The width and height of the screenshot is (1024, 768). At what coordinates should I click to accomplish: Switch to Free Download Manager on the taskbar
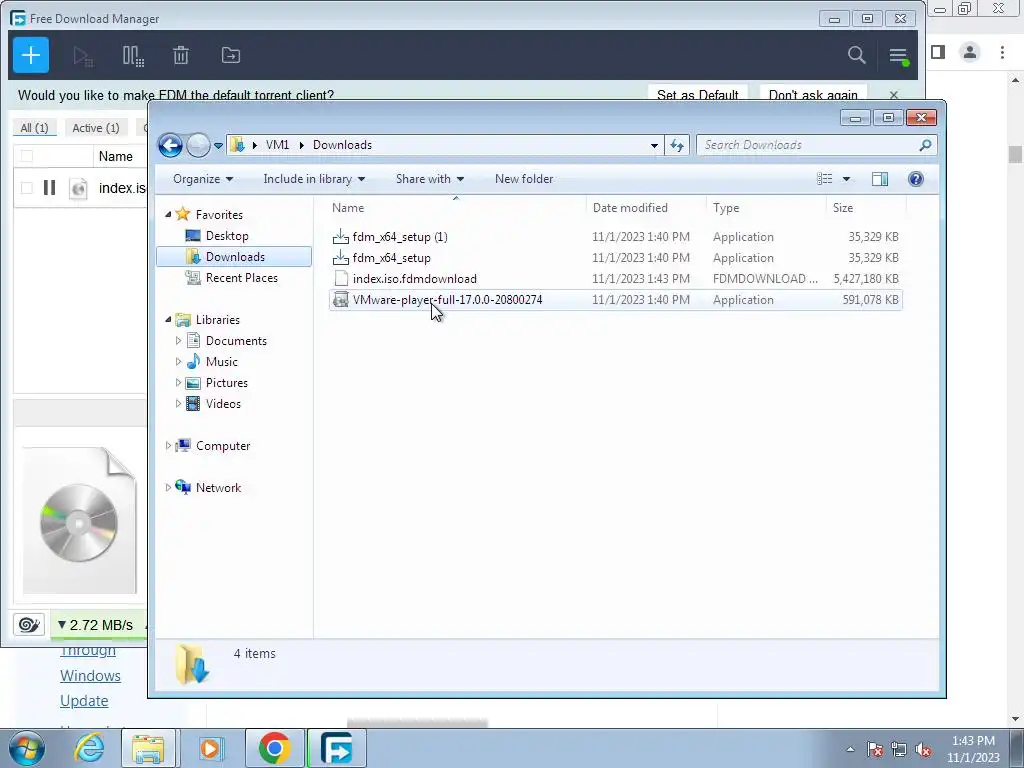(336, 748)
